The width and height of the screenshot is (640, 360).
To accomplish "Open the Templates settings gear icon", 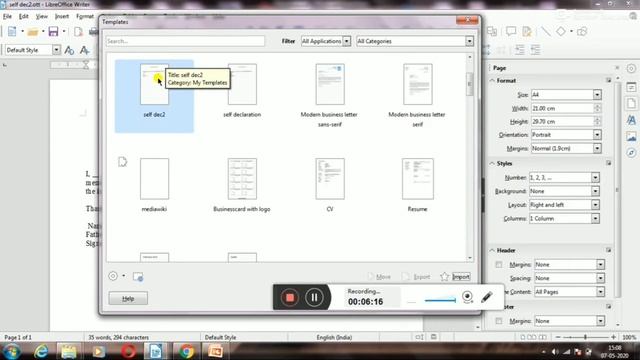I will click(113, 276).
